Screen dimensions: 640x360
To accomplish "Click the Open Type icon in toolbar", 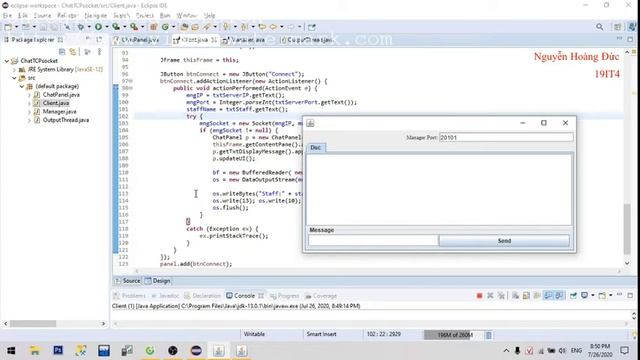I will click(x=184, y=27).
